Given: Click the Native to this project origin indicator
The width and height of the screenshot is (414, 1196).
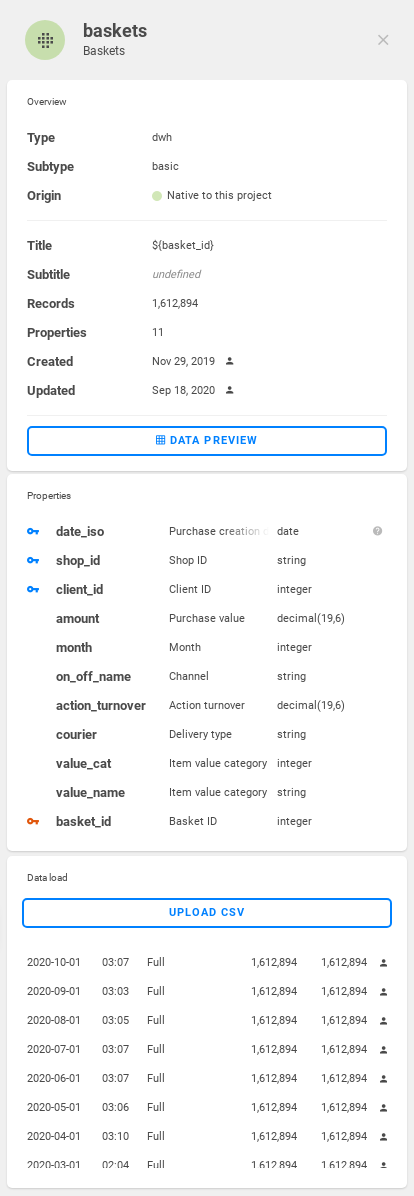Looking at the screenshot, I should 212,195.
